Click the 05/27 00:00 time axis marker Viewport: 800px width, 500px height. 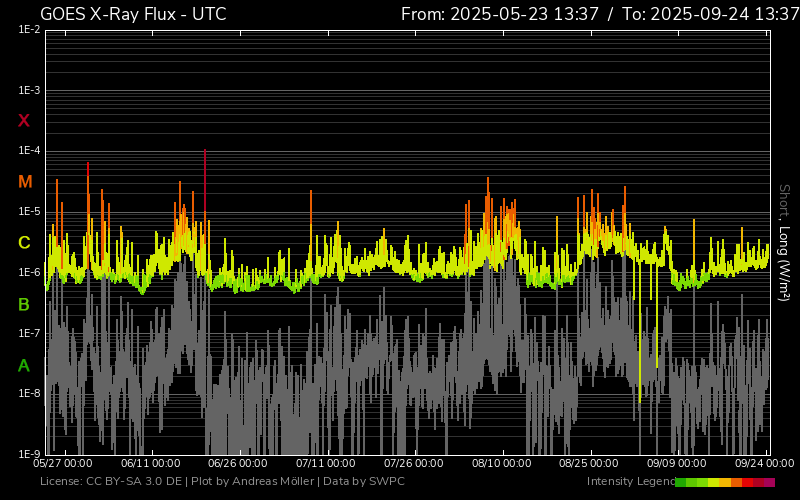63,464
